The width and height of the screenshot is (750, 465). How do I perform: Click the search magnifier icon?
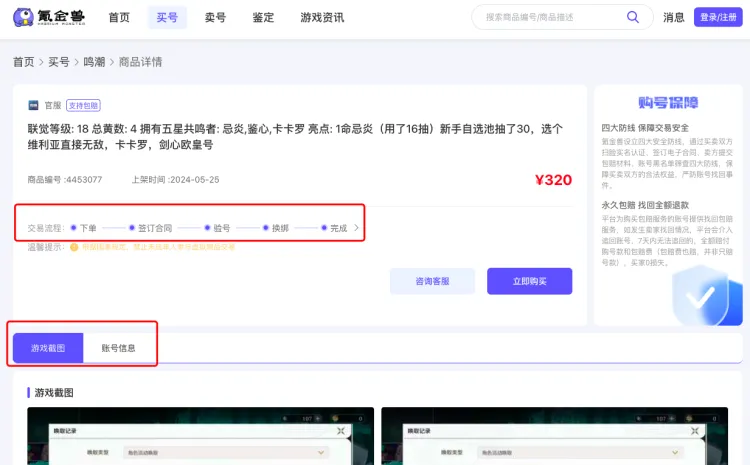(x=632, y=17)
